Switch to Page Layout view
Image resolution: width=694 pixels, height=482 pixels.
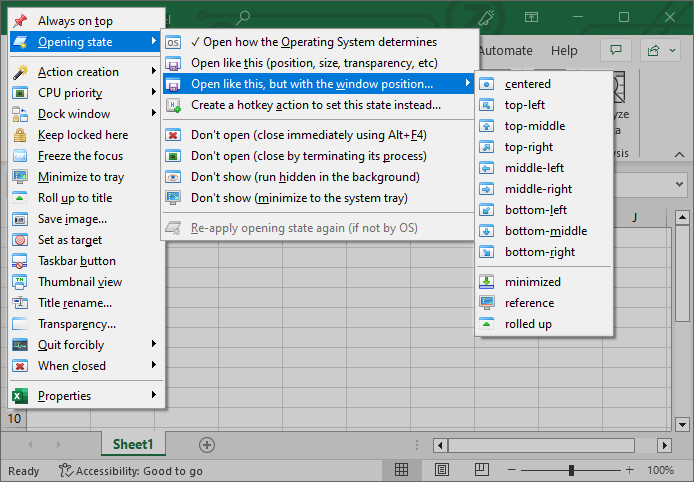point(442,470)
